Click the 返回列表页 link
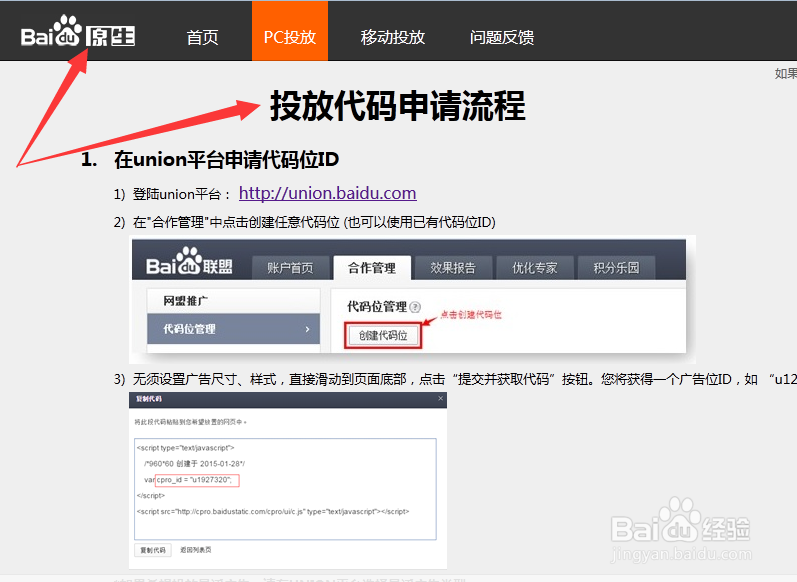 (196, 550)
